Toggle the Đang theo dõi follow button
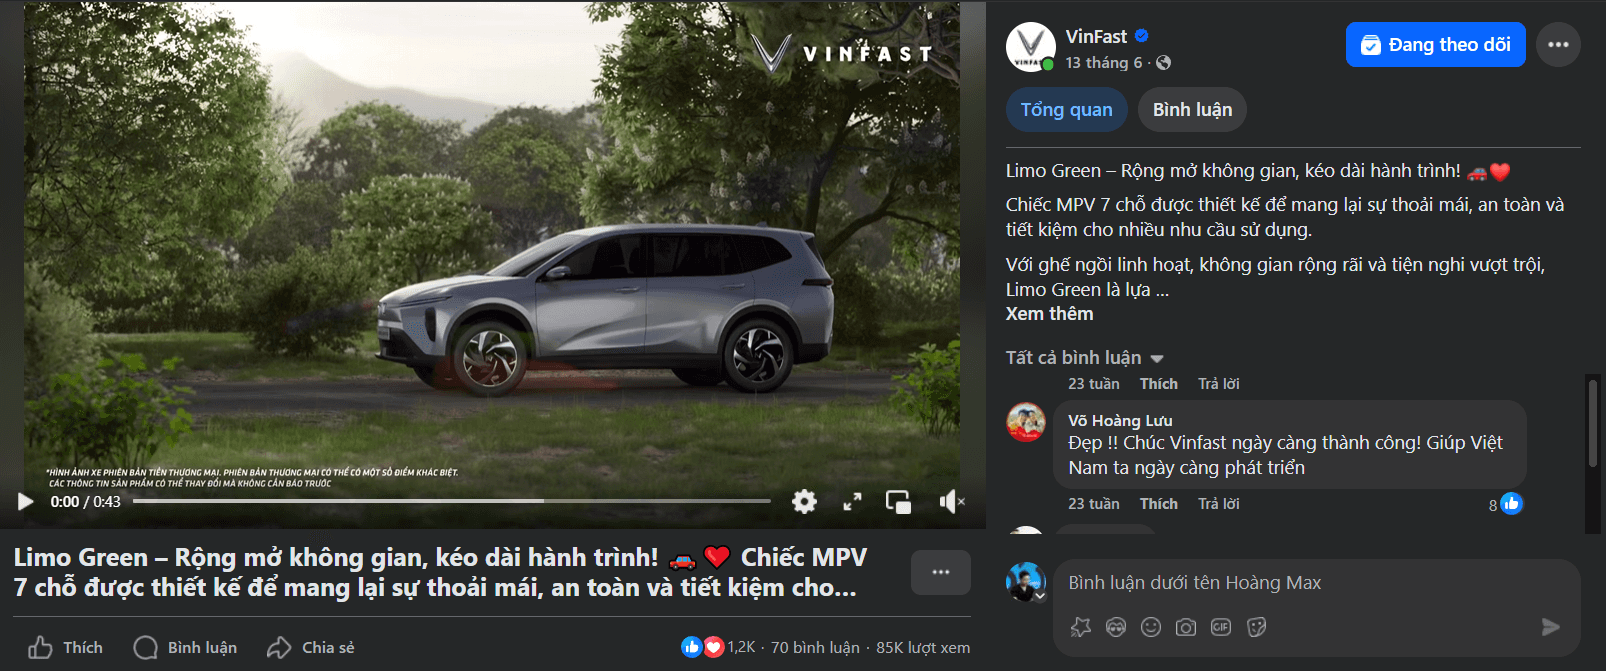Screen dimensions: 1606x671 coord(1435,45)
